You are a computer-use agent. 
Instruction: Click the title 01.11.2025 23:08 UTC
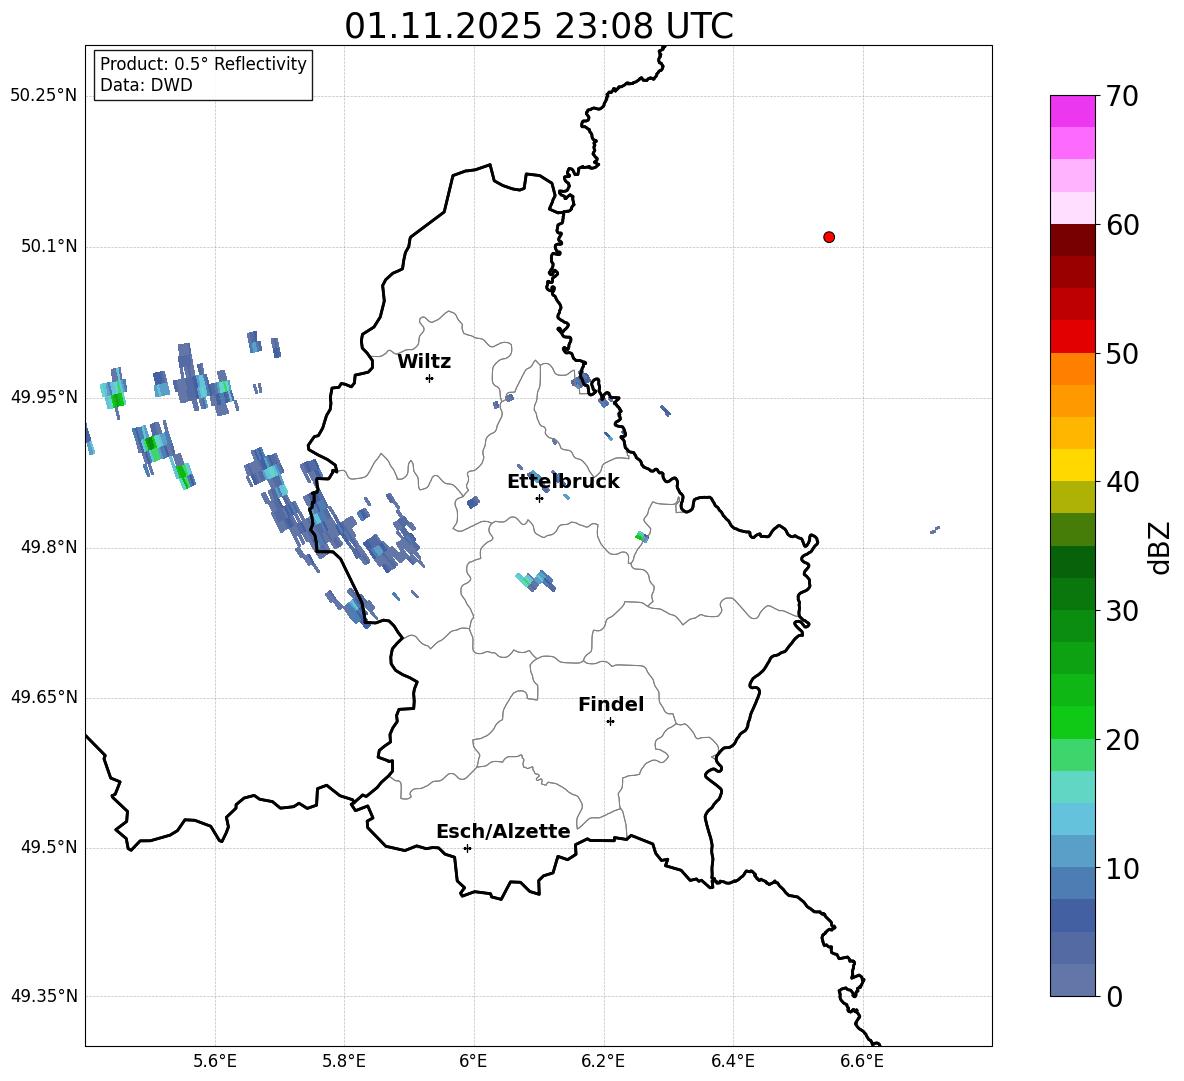[x=539, y=26]
